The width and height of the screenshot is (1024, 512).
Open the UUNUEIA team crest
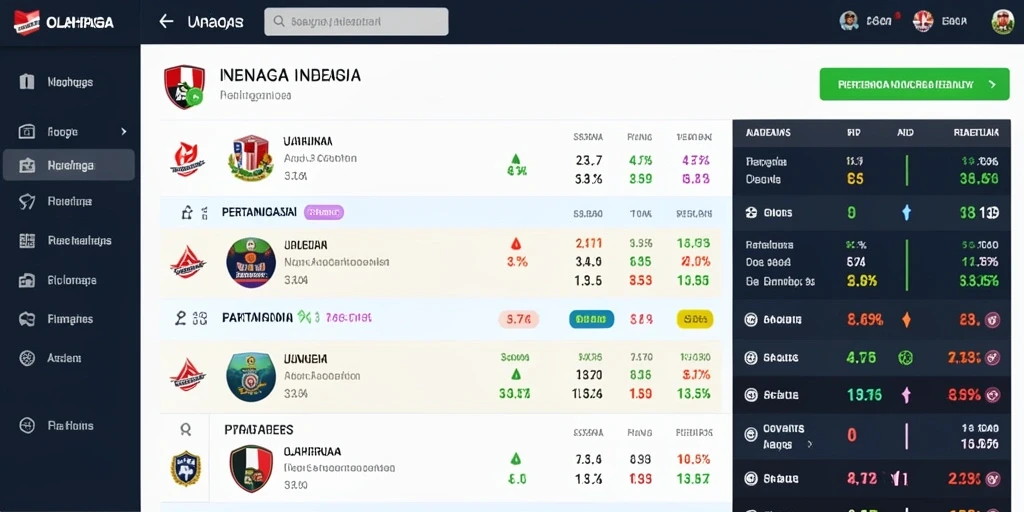pyautogui.click(x=251, y=376)
